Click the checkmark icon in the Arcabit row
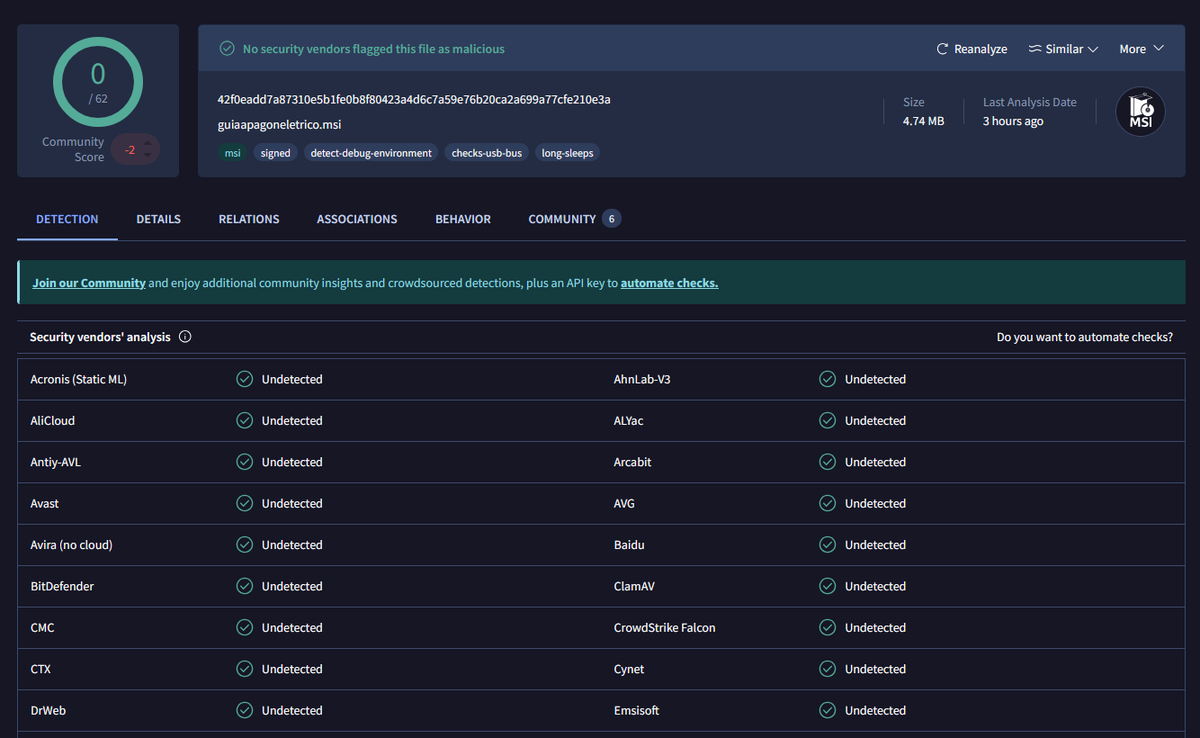This screenshot has width=1200, height=738. click(827, 462)
